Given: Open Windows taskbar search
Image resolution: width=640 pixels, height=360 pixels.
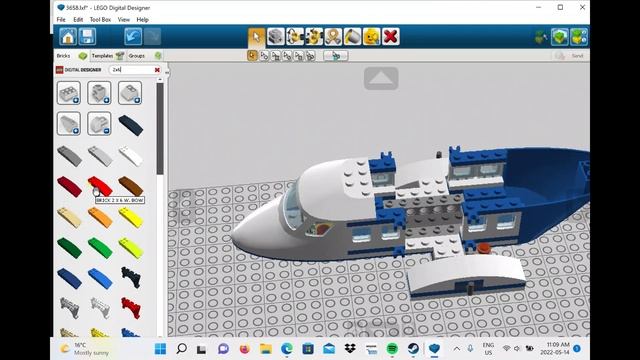Looking at the screenshot, I should pyautogui.click(x=181, y=349).
